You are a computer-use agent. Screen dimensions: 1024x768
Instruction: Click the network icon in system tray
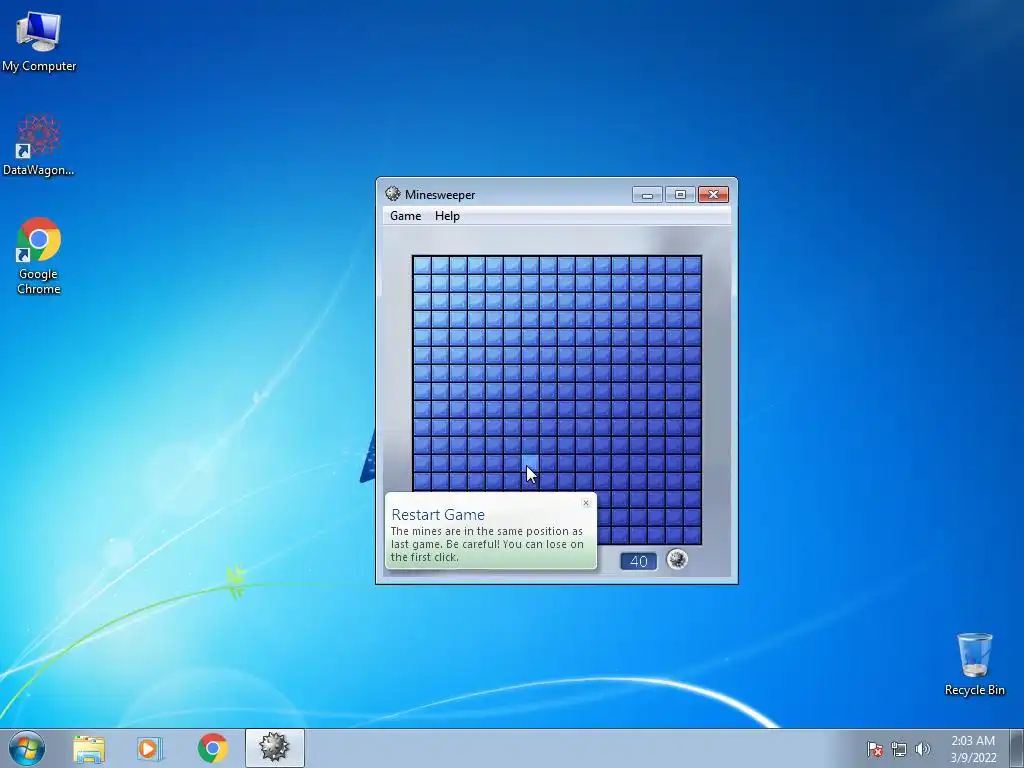click(x=899, y=749)
